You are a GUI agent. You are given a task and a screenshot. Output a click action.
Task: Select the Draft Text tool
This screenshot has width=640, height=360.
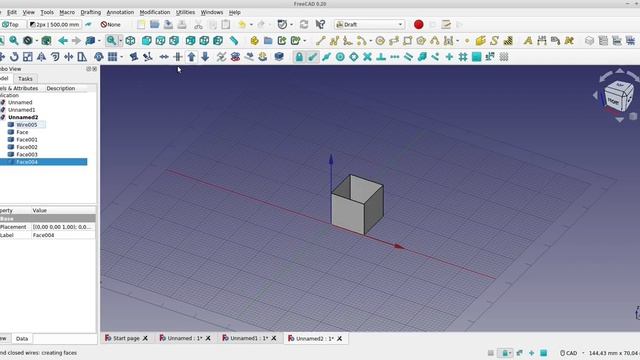coord(528,40)
